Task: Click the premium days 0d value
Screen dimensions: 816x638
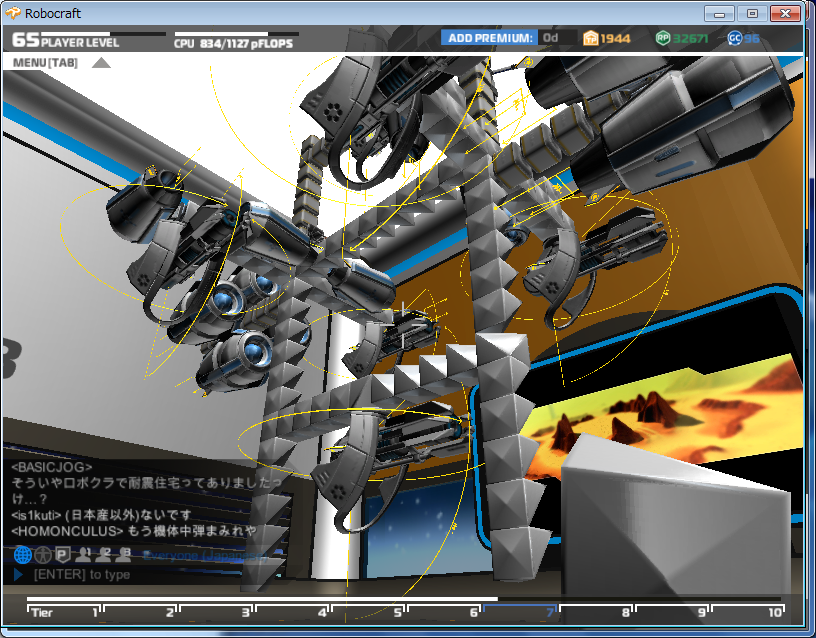Action: pyautogui.click(x=551, y=38)
